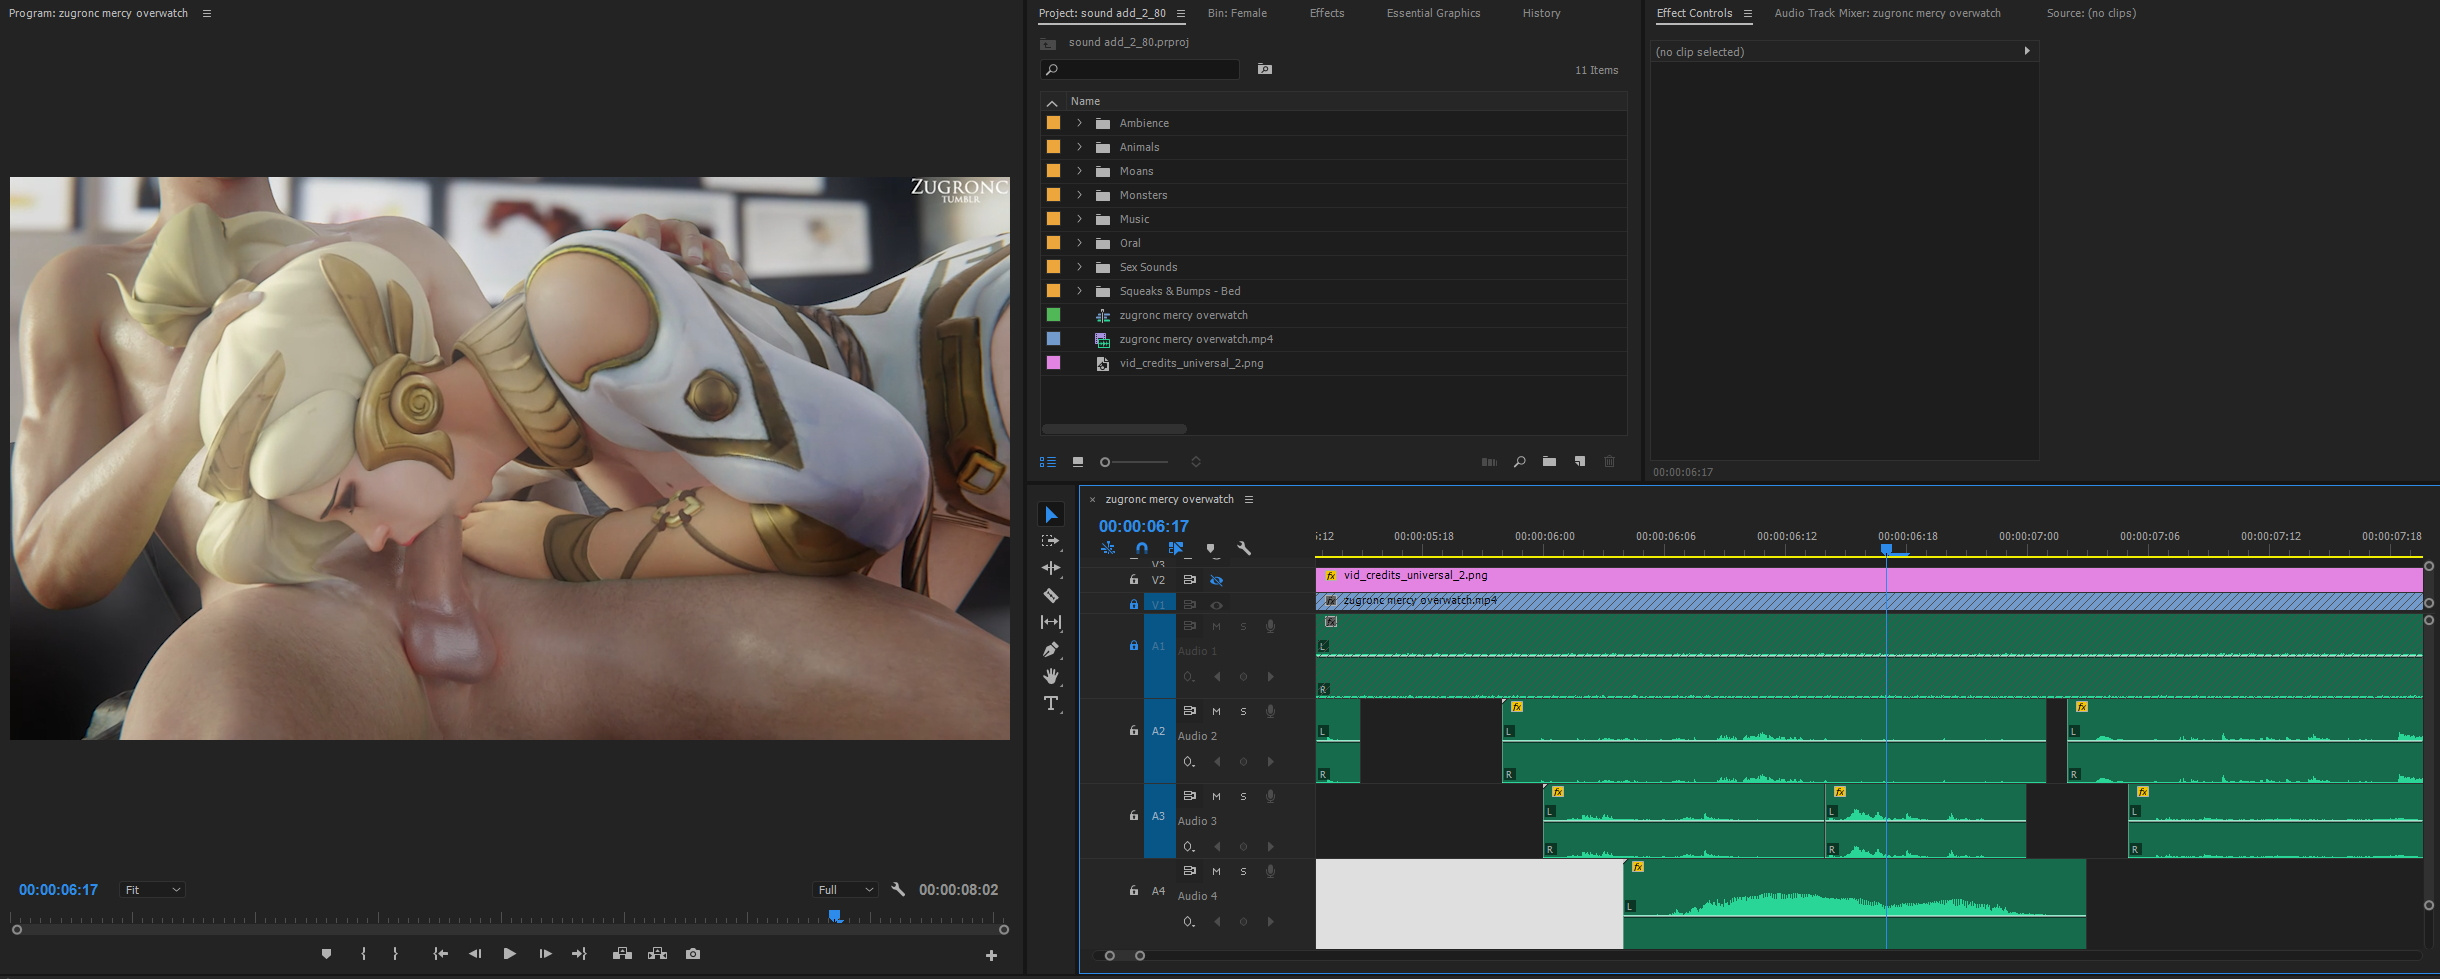Screen dimensions: 2440x979
Task: Click Mark Out in the Program monitor
Action: [395, 954]
